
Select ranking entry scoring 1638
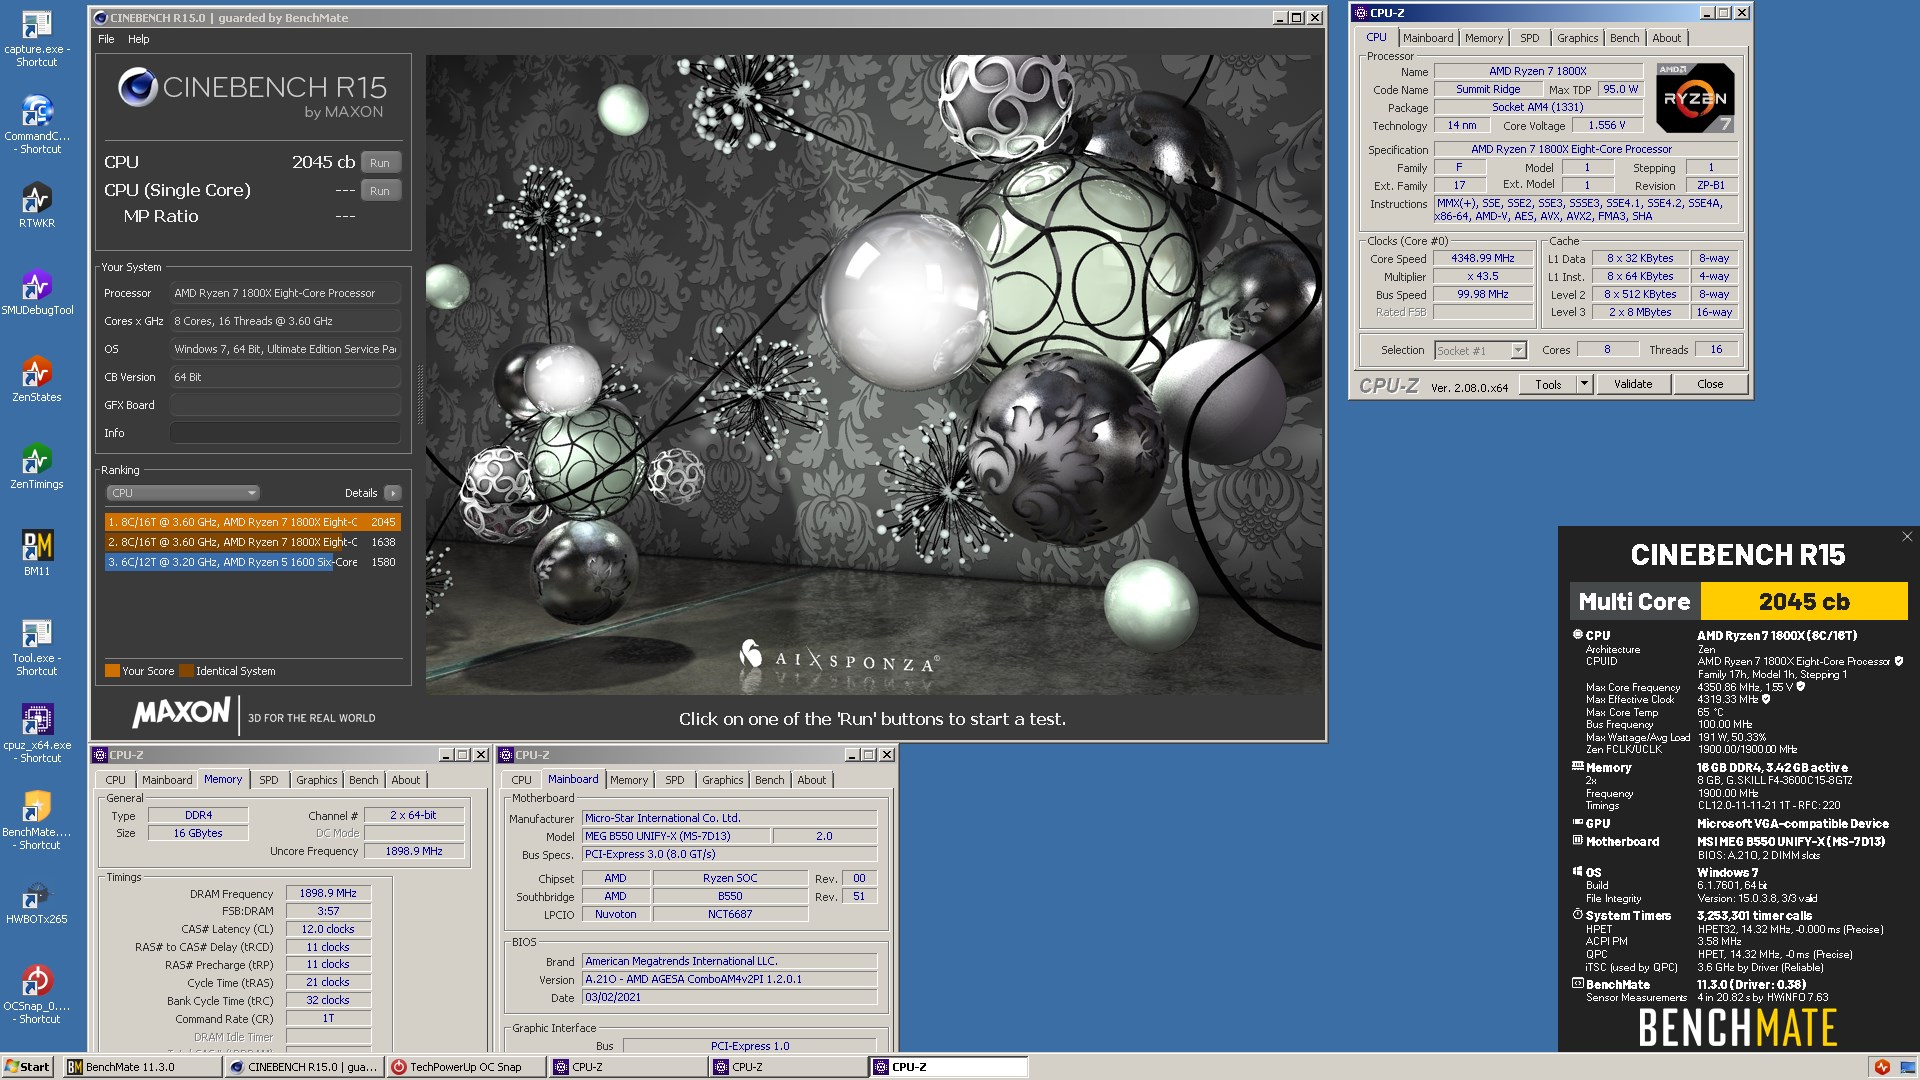click(x=252, y=542)
